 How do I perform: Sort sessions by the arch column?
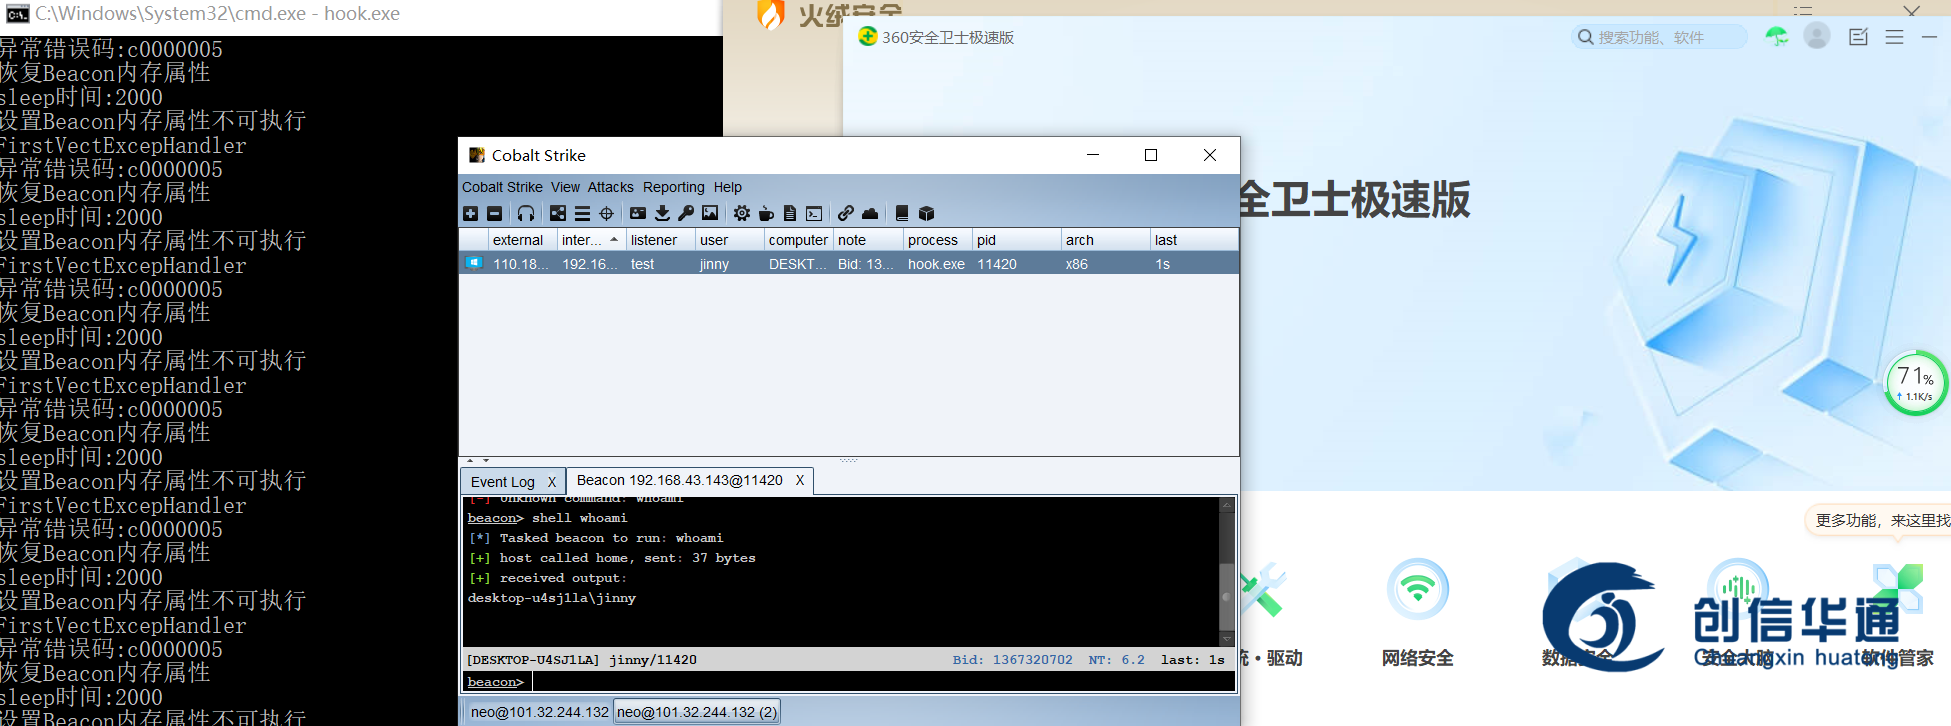pyautogui.click(x=1105, y=240)
